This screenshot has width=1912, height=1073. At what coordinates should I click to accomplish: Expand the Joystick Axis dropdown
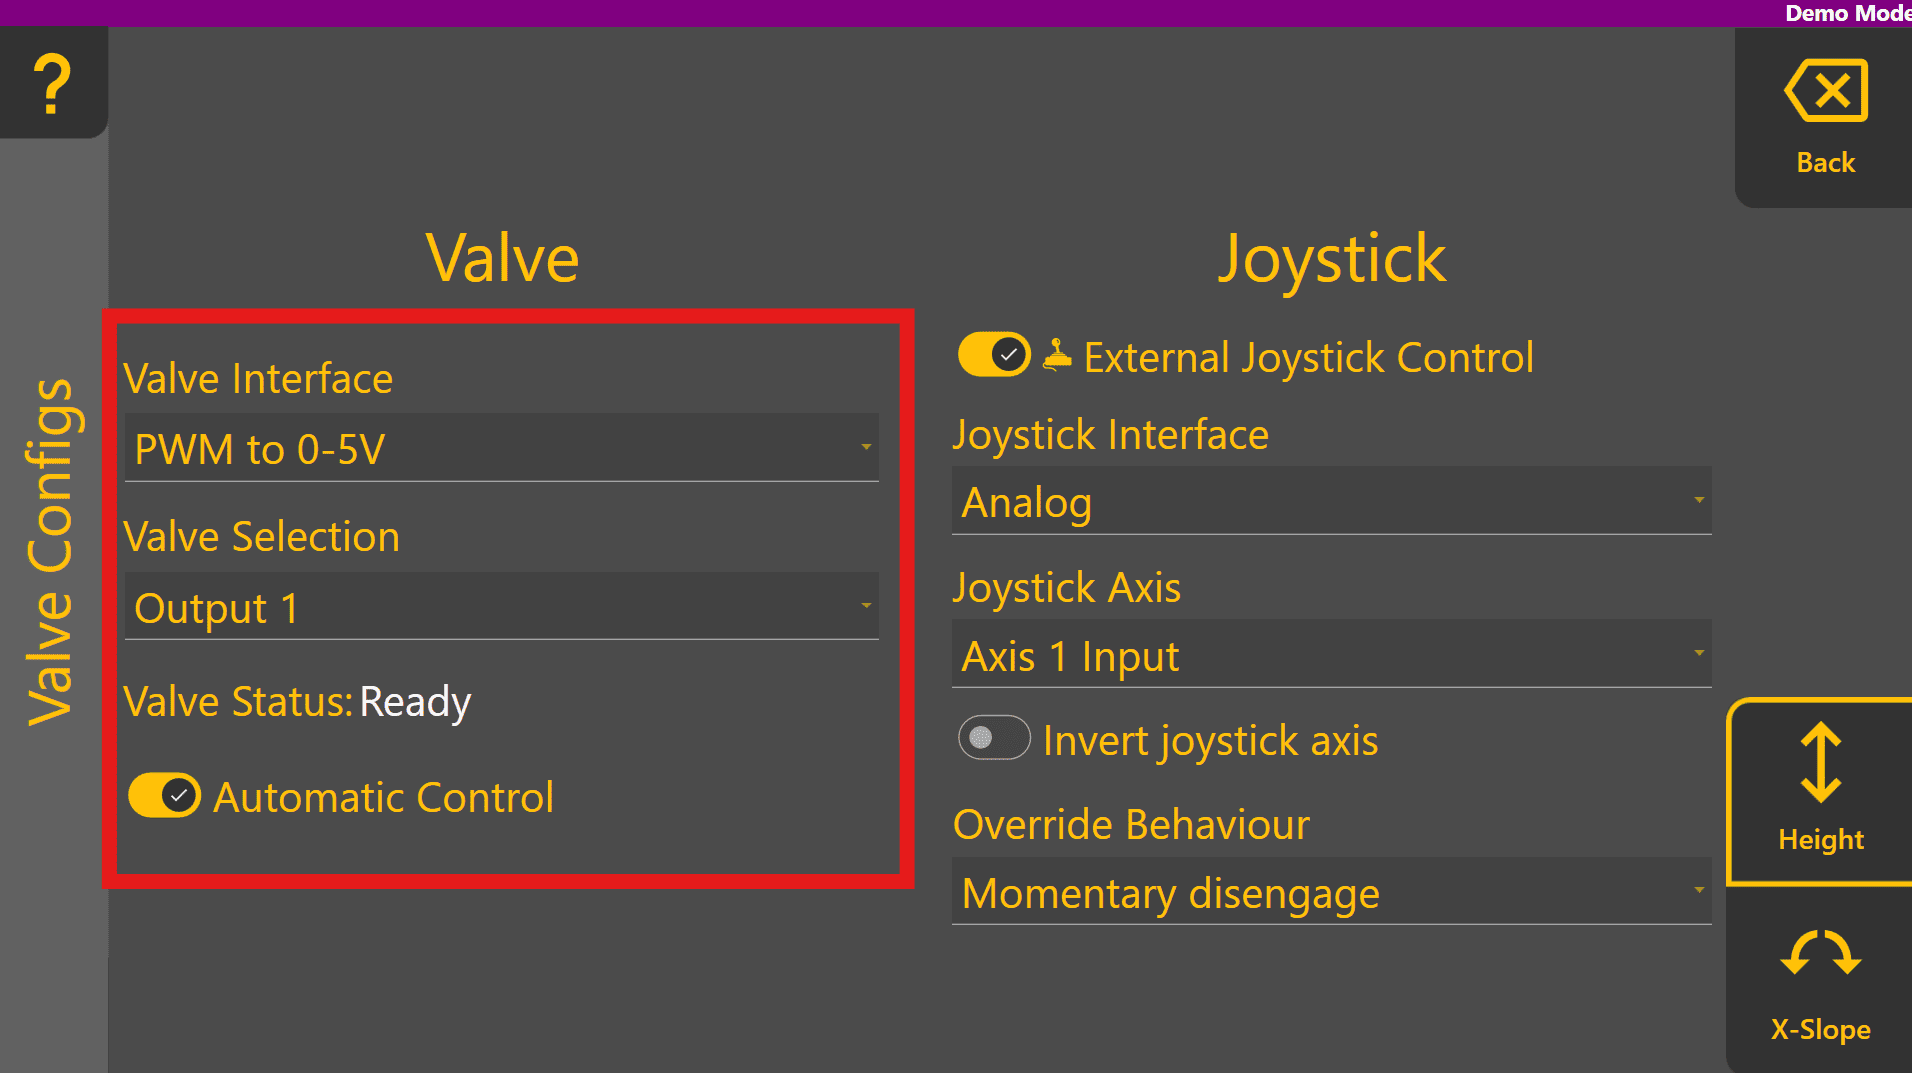pyautogui.click(x=1331, y=655)
